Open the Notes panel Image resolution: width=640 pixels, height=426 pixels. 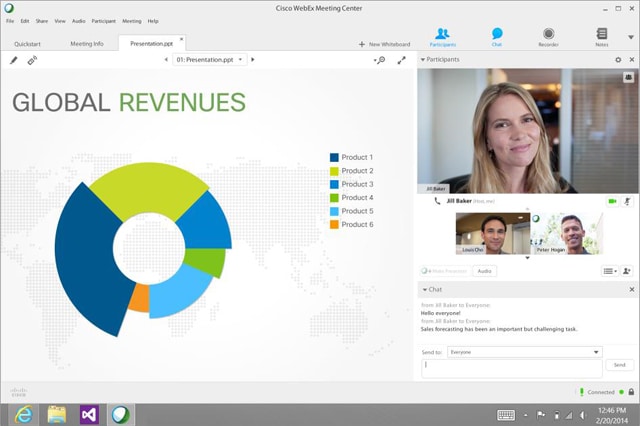[602, 37]
